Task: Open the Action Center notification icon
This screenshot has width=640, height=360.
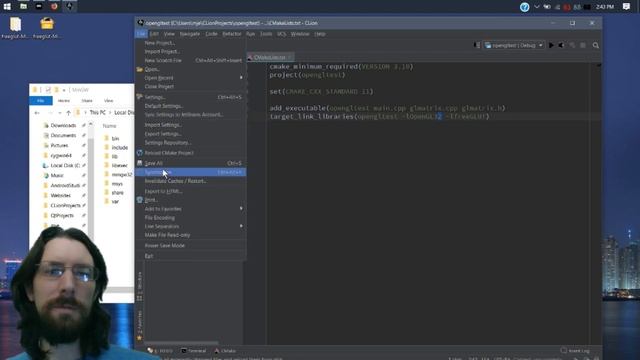Action: [626, 7]
